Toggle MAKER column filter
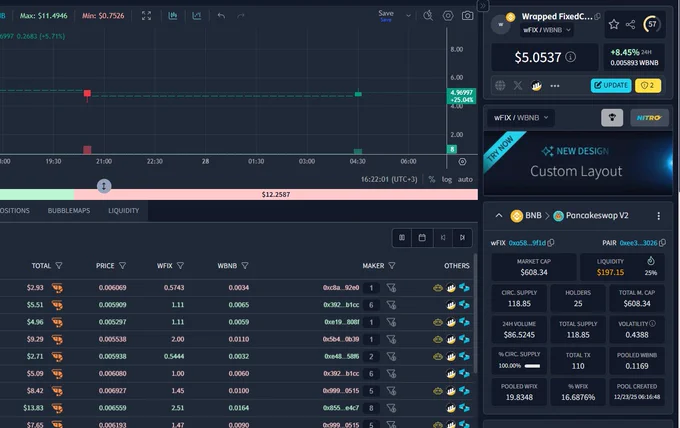Viewport: 680px width, 428px height. click(392, 265)
